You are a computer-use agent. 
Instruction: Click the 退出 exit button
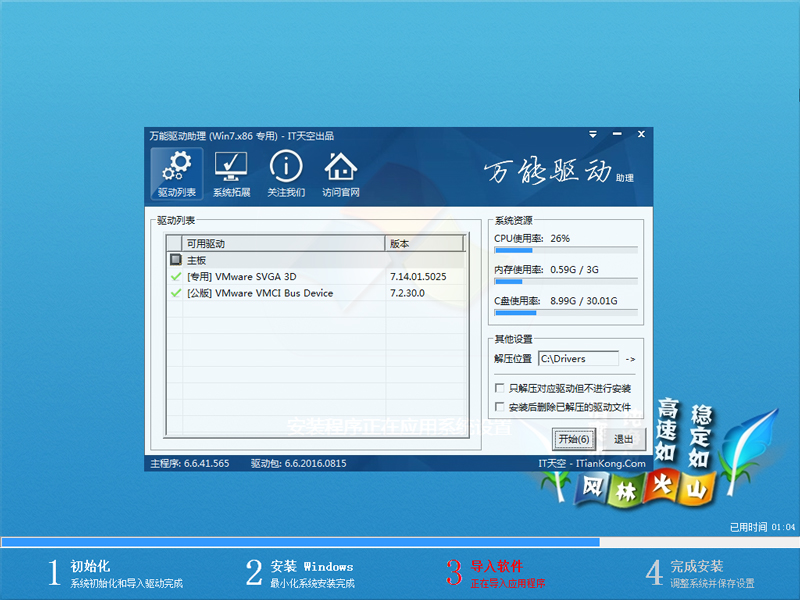pos(623,439)
